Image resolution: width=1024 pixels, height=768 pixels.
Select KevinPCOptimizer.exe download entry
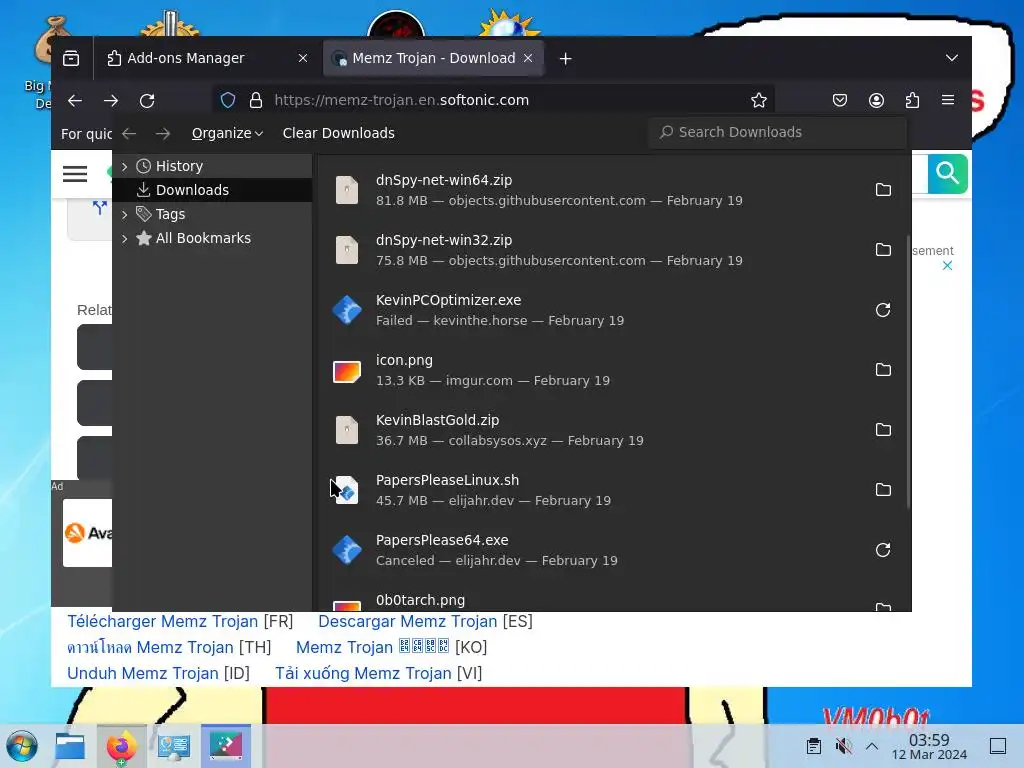click(612, 310)
